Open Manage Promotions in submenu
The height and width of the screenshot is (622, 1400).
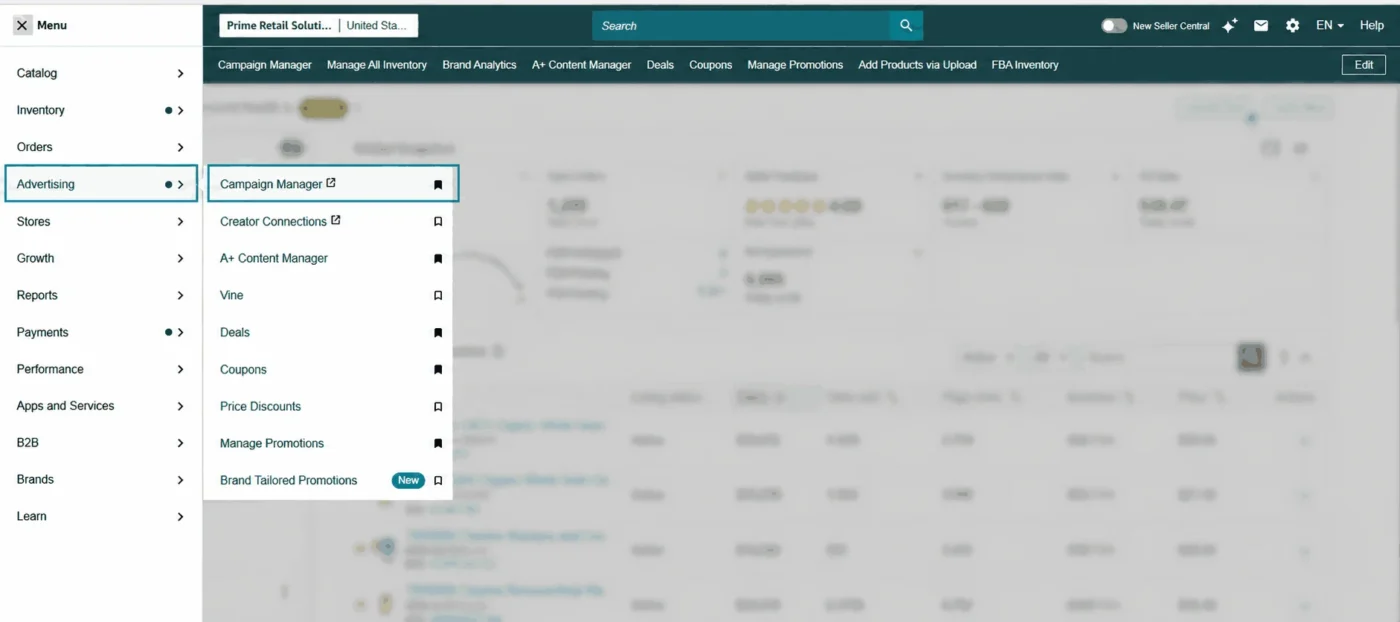(272, 443)
